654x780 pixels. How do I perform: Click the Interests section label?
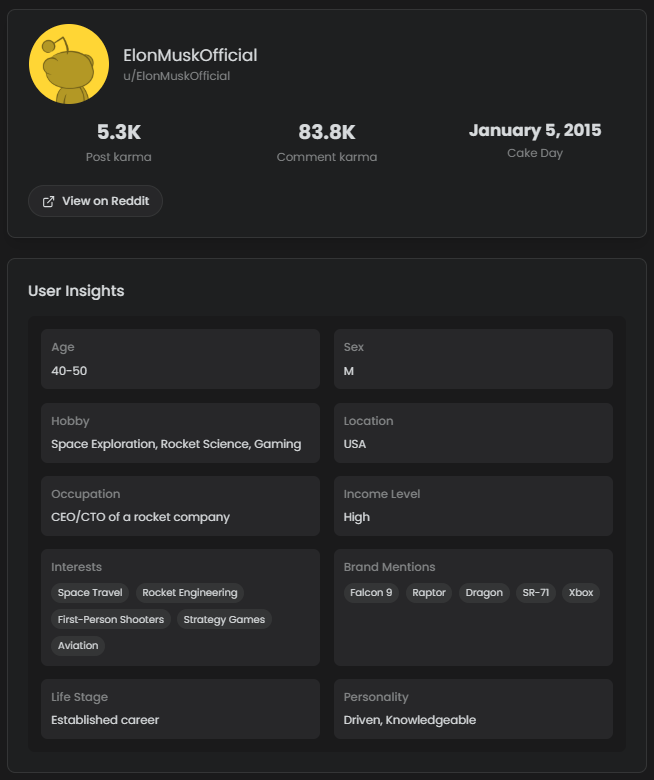tap(77, 567)
